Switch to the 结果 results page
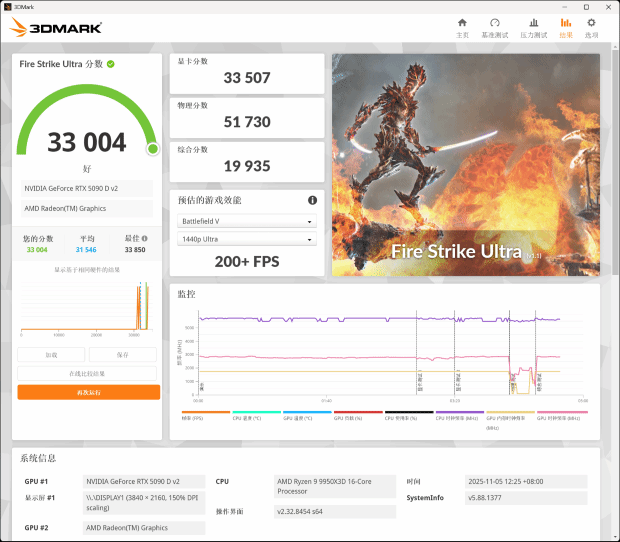 566,27
